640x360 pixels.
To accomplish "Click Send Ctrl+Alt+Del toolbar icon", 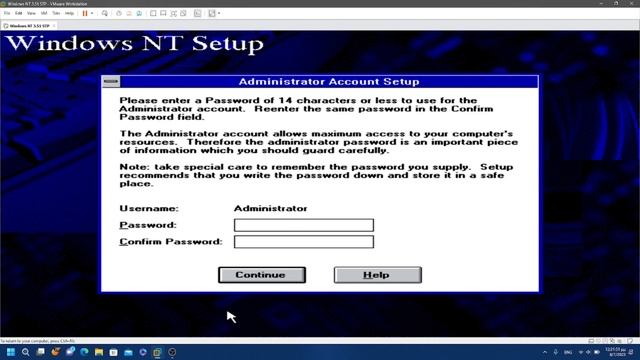I will 105,13.
